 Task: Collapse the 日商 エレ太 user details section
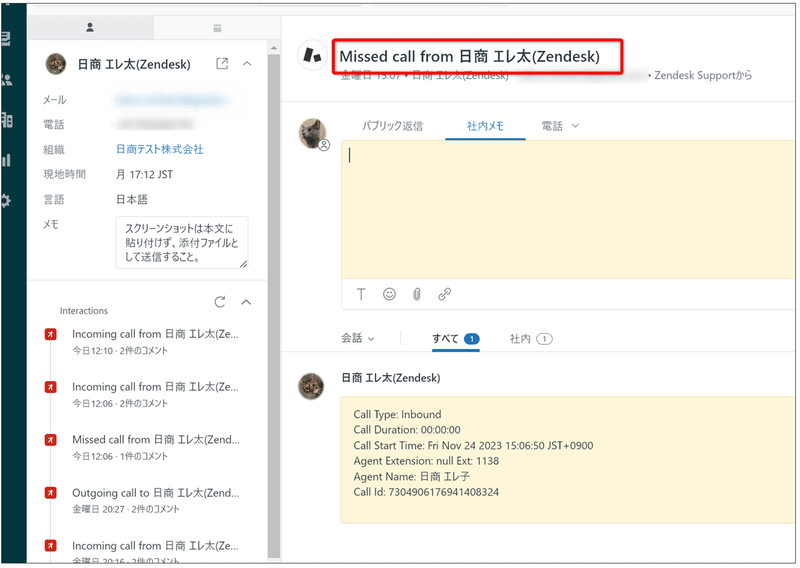(247, 64)
